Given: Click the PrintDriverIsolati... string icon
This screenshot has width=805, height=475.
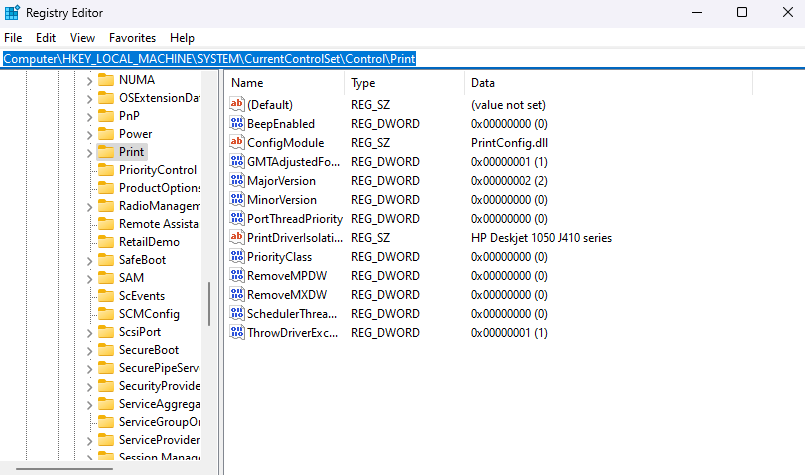Looking at the screenshot, I should (x=236, y=237).
